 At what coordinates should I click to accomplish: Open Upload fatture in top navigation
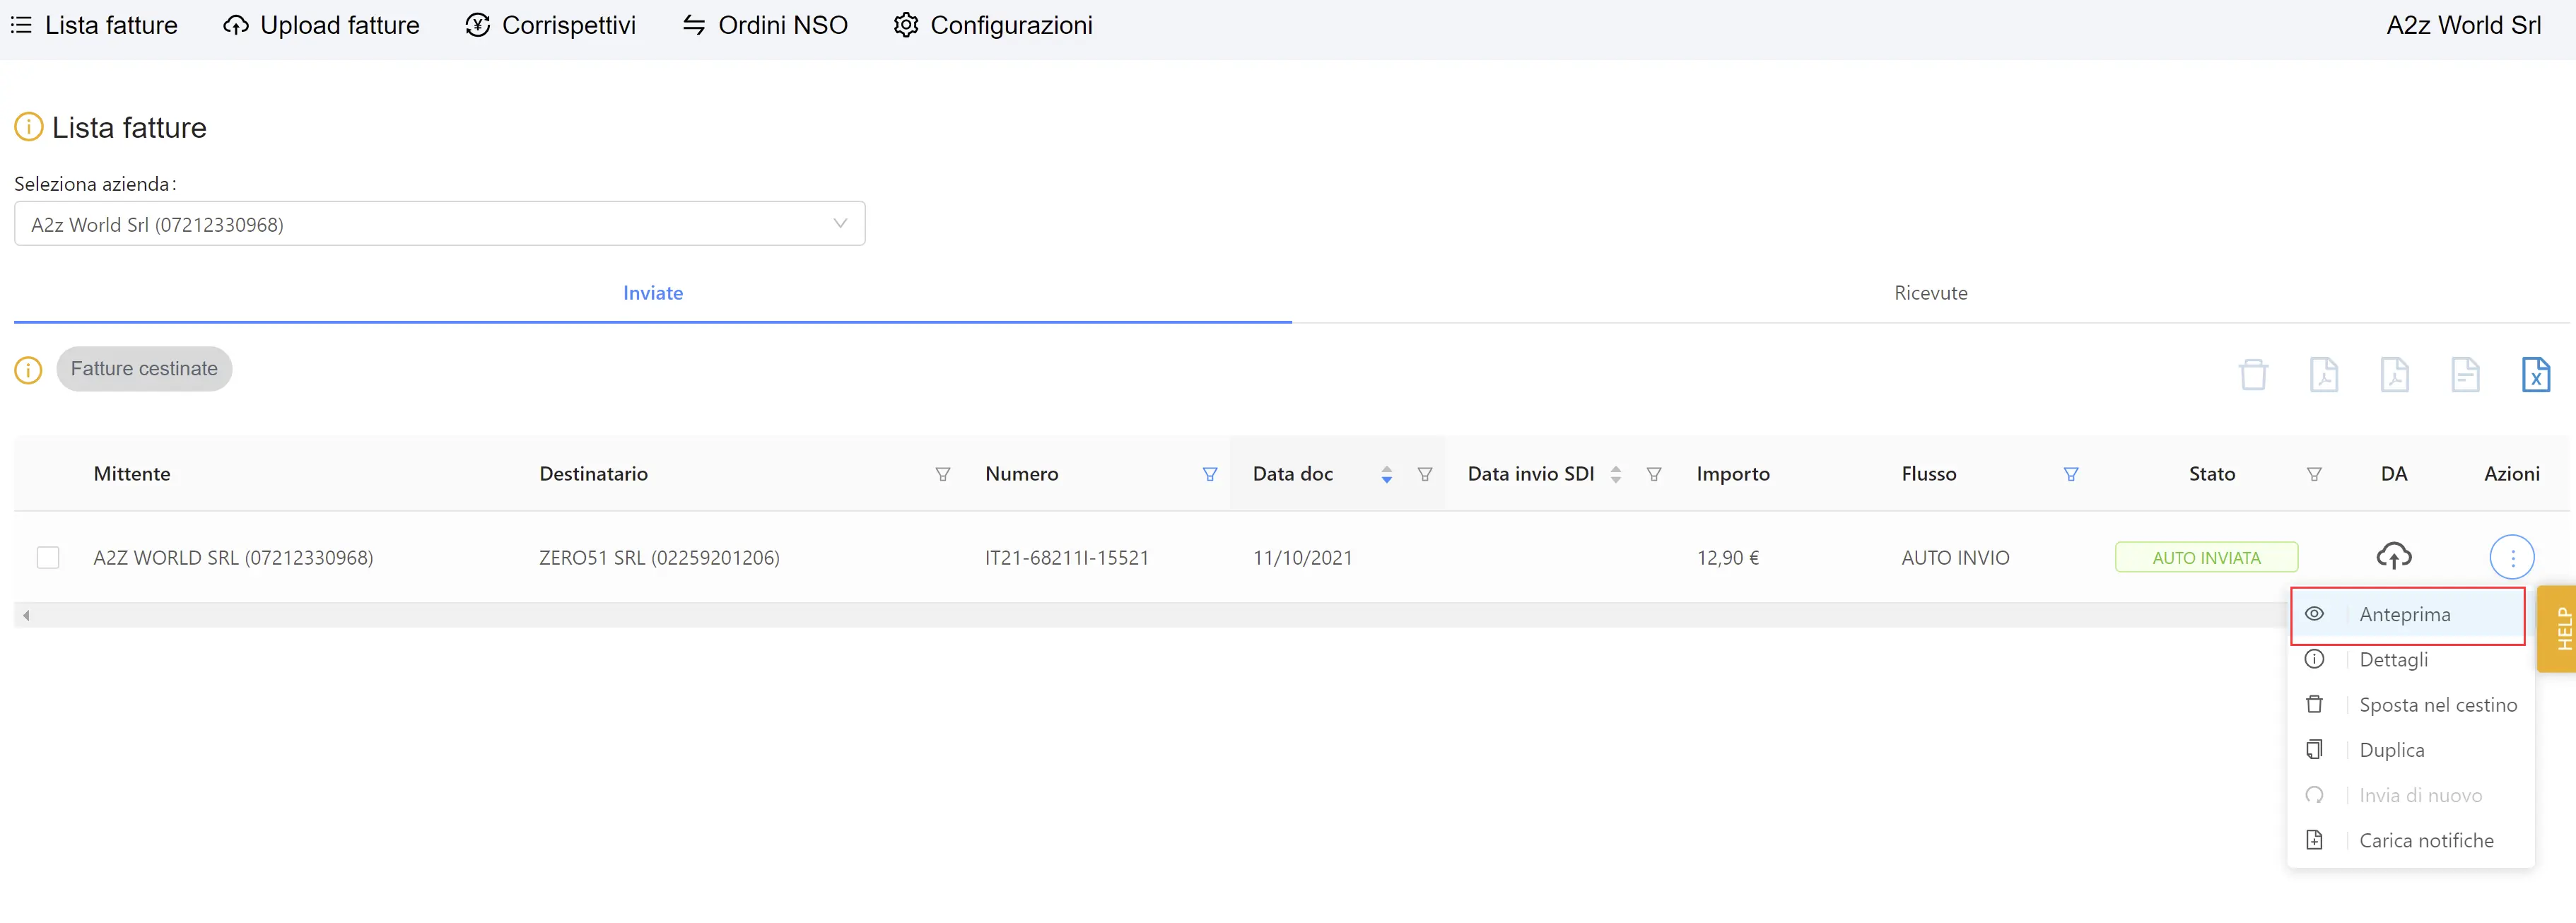(321, 25)
